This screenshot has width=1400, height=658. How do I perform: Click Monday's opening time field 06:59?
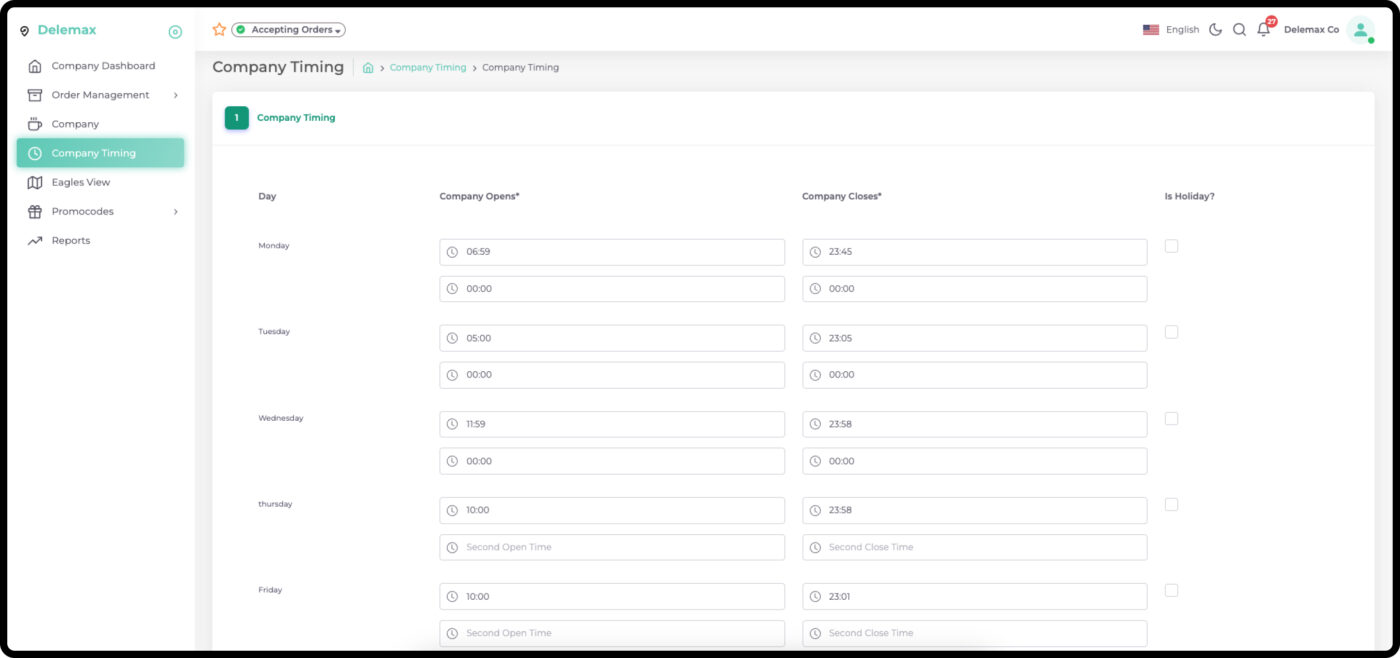pos(612,252)
